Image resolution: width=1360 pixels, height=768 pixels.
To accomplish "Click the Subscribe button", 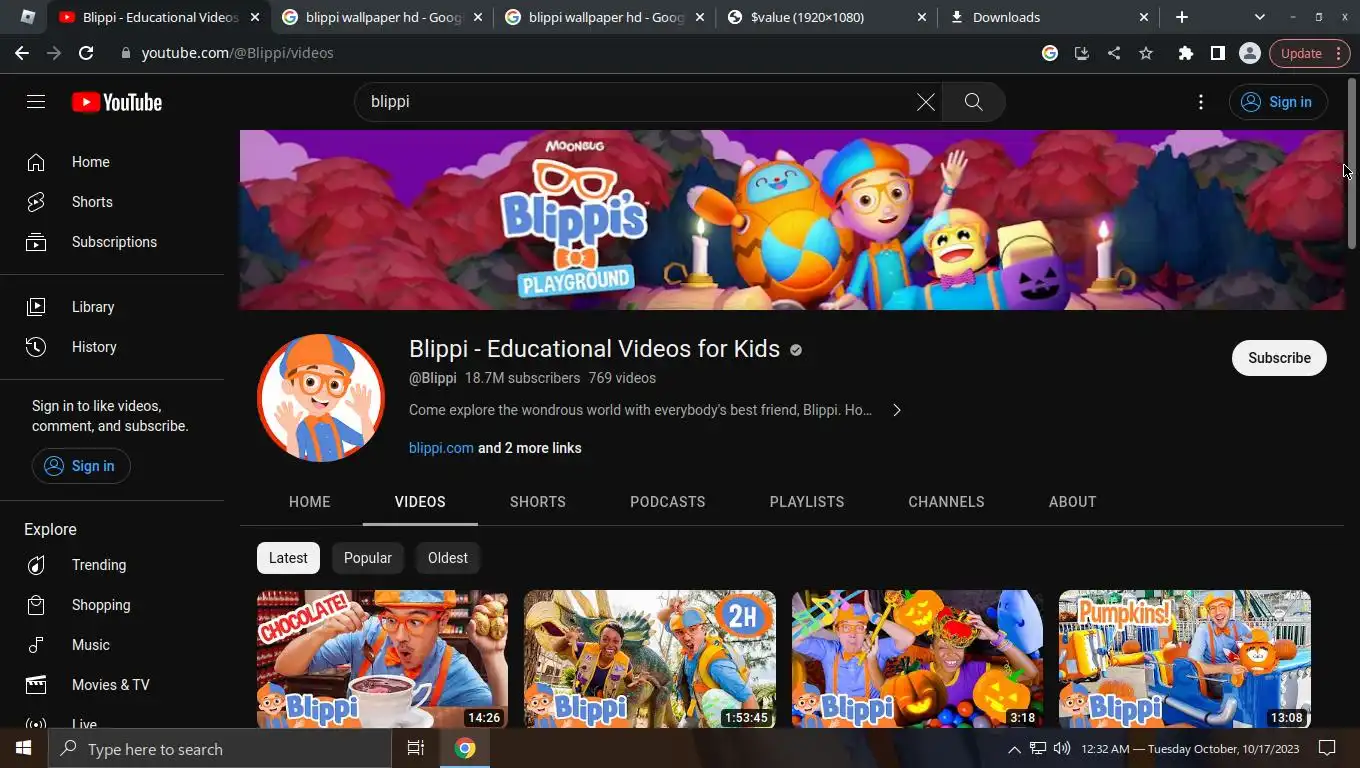I will (1279, 358).
